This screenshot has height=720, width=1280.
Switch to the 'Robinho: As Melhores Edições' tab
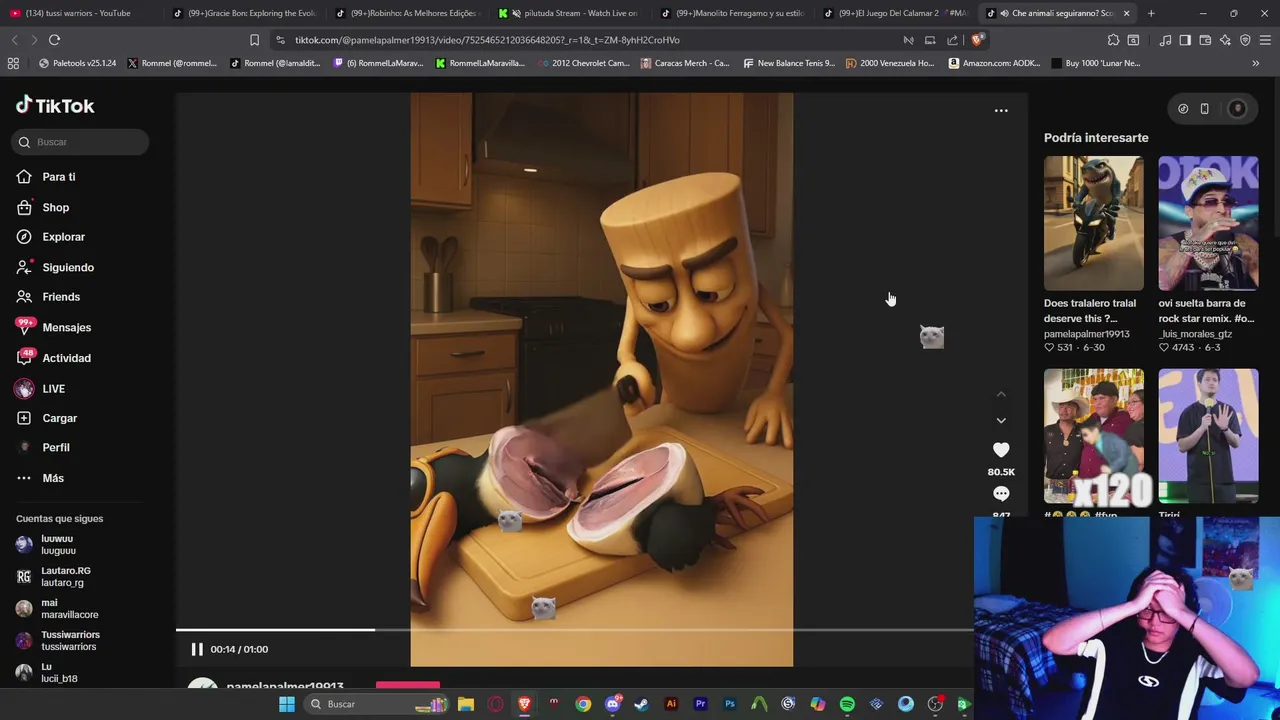click(x=408, y=13)
